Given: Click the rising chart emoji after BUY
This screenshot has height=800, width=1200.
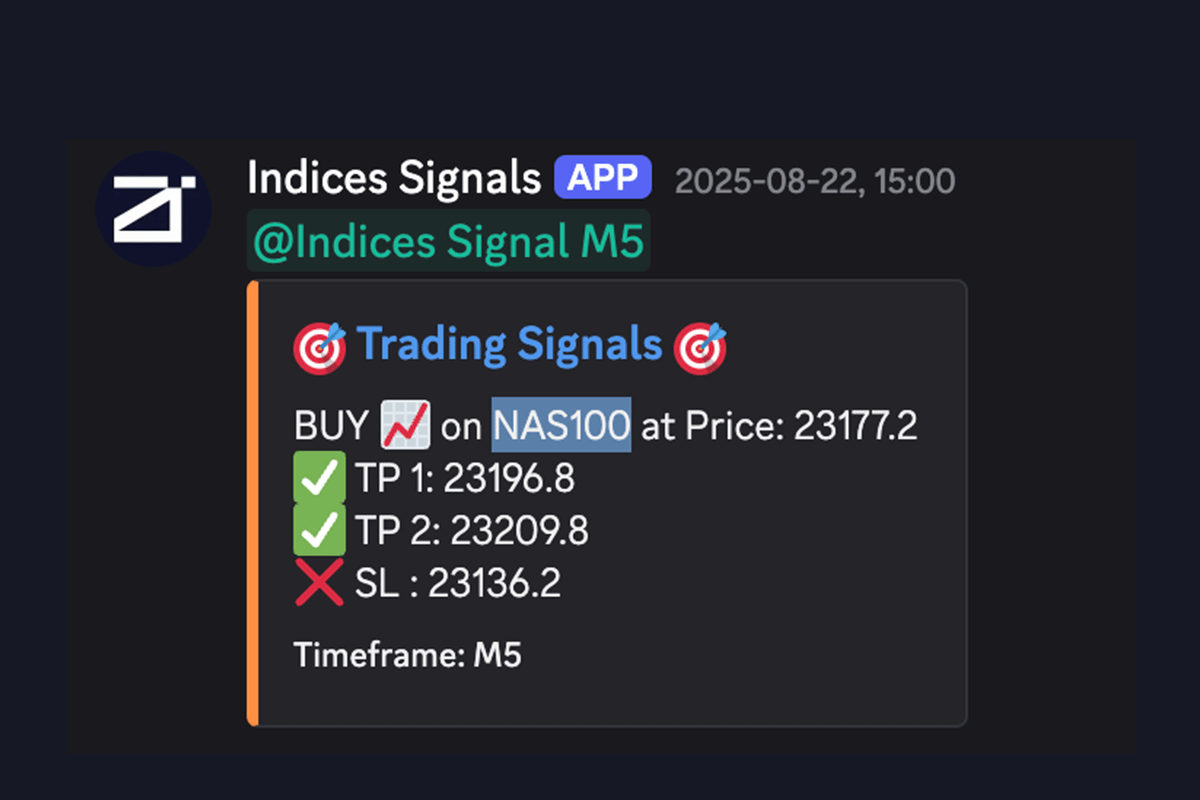Looking at the screenshot, I should [405, 427].
